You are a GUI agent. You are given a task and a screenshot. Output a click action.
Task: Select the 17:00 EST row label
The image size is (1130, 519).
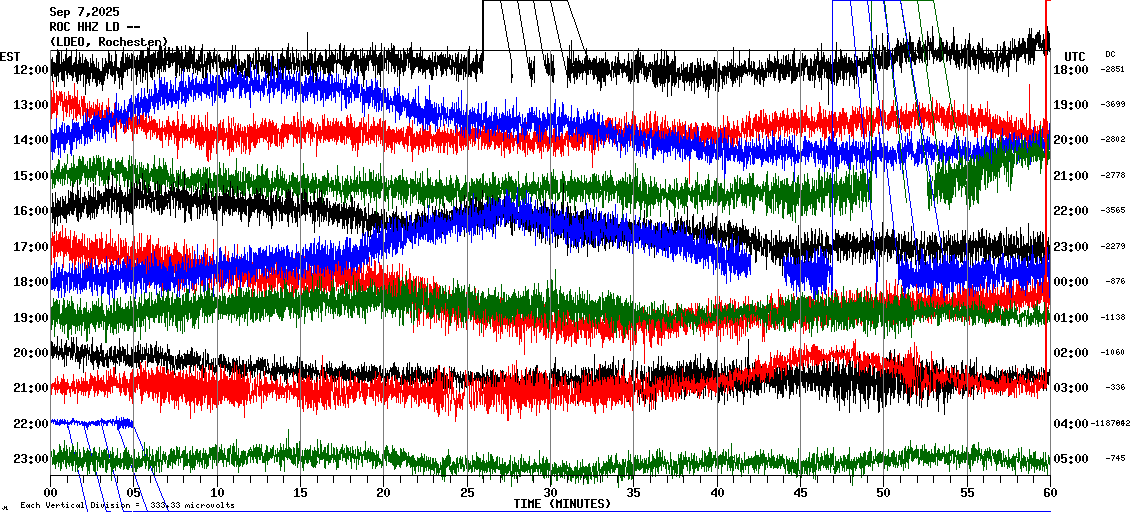click(x=31, y=247)
